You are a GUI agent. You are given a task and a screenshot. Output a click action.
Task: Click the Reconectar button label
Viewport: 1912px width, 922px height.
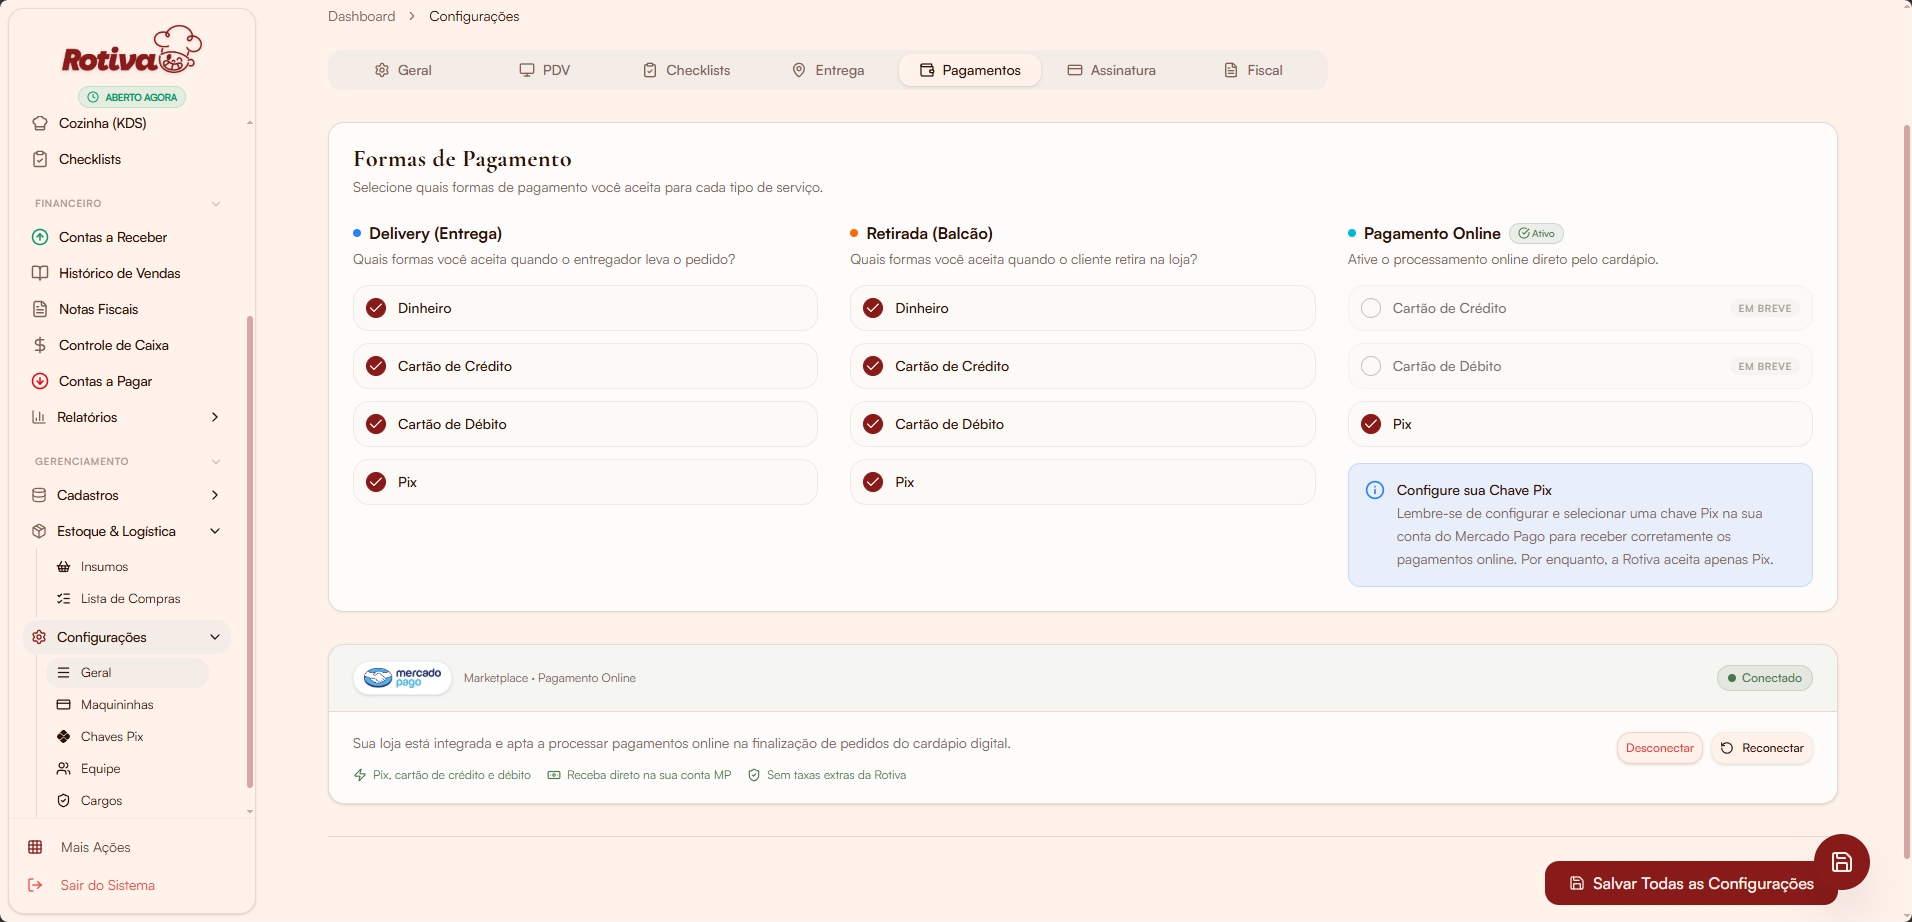click(1773, 748)
